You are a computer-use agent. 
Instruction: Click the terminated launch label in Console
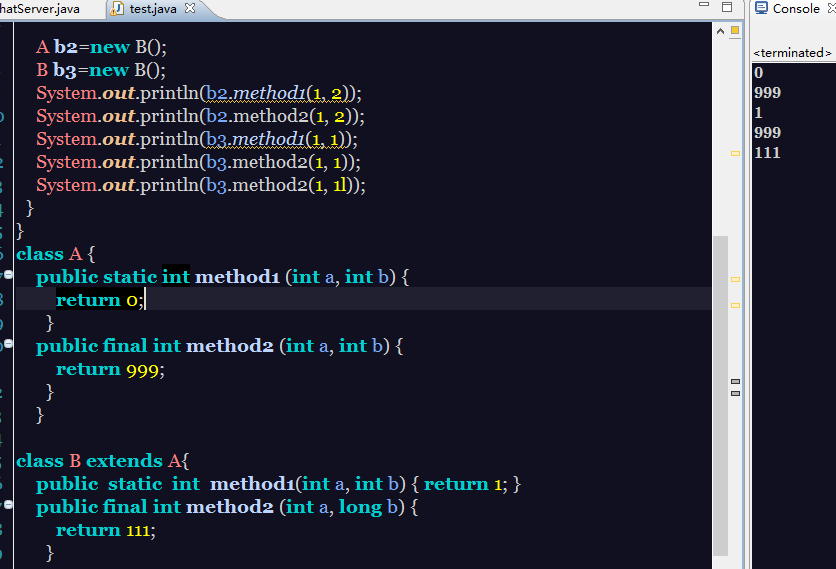(792, 53)
